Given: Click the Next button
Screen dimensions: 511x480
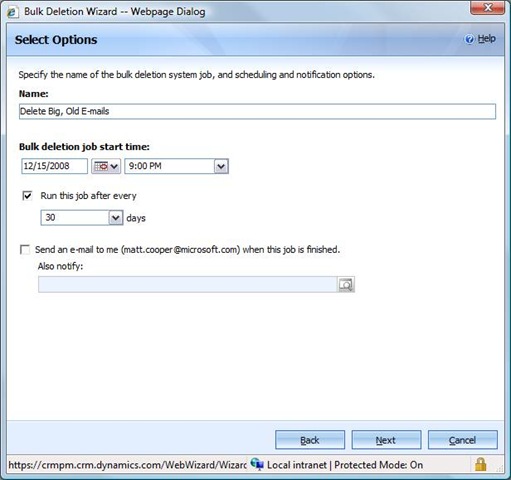Looking at the screenshot, I should [386, 440].
